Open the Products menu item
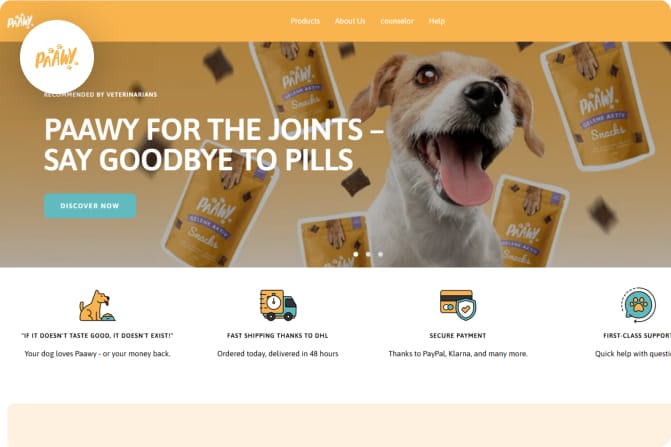Viewport: 671px width, 447px height. [x=305, y=21]
